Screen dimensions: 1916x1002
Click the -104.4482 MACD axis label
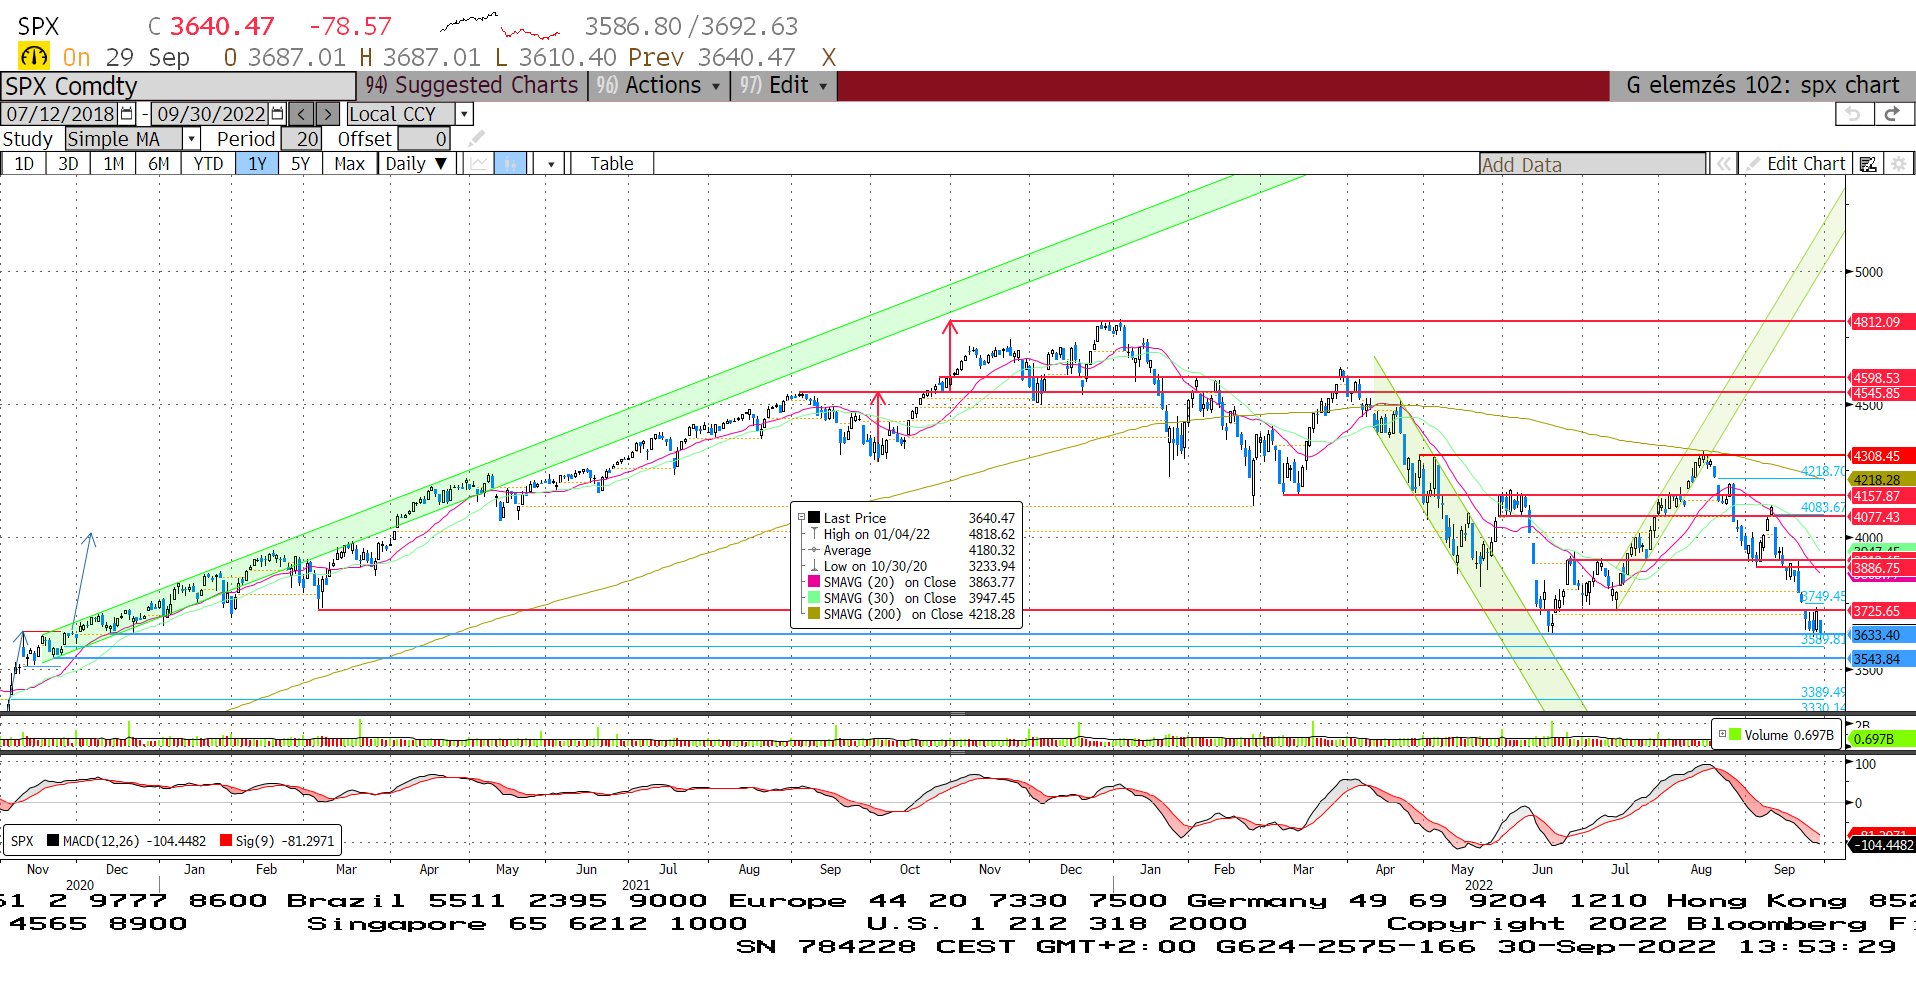click(1882, 845)
